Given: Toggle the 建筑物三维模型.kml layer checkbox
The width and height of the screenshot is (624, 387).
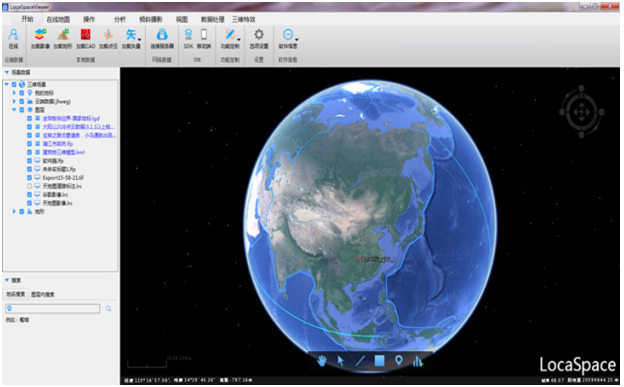Looking at the screenshot, I should point(29,152).
